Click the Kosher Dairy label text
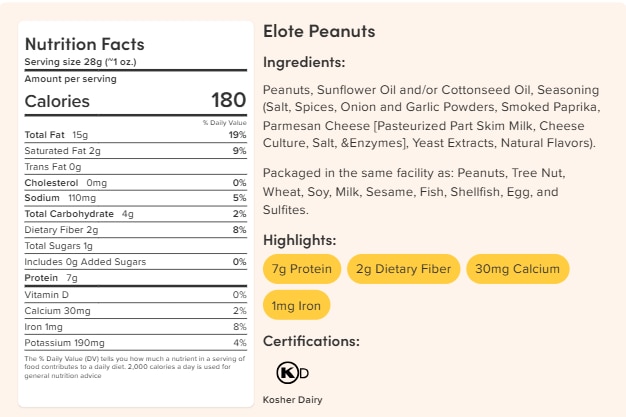 [x=293, y=401]
